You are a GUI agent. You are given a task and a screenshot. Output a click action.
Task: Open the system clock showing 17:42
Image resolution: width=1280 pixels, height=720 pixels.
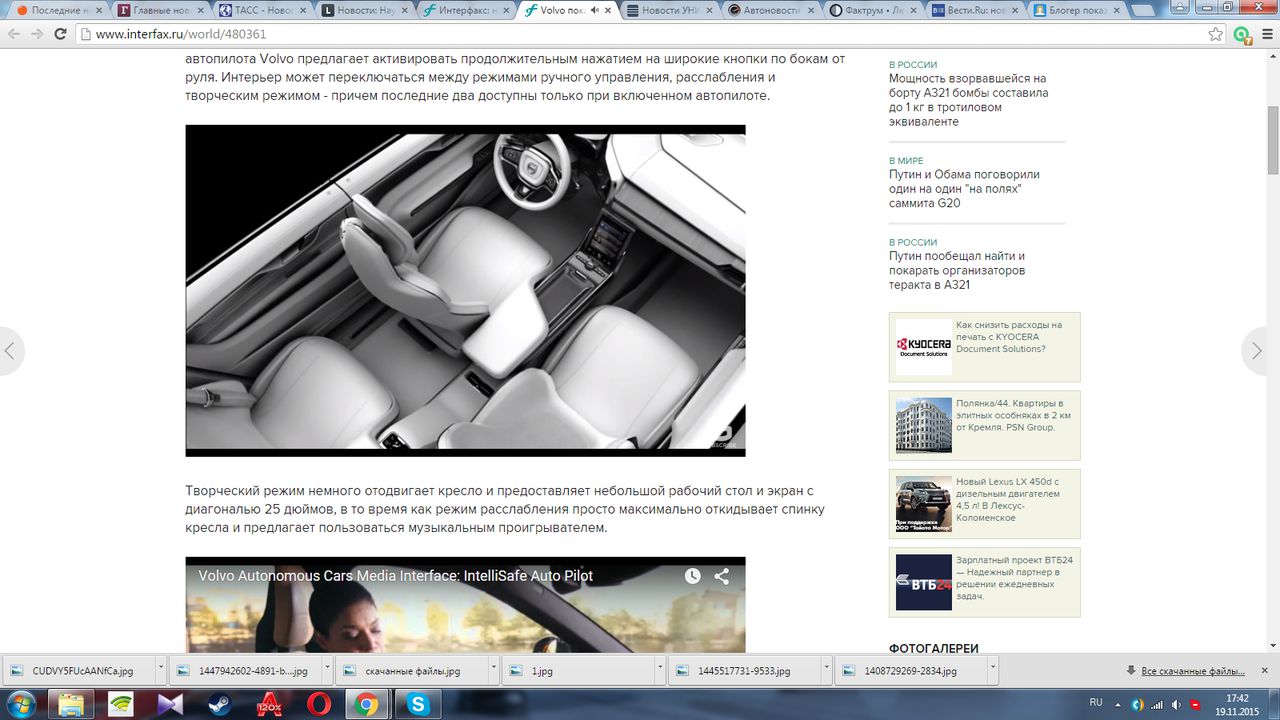tap(1237, 704)
